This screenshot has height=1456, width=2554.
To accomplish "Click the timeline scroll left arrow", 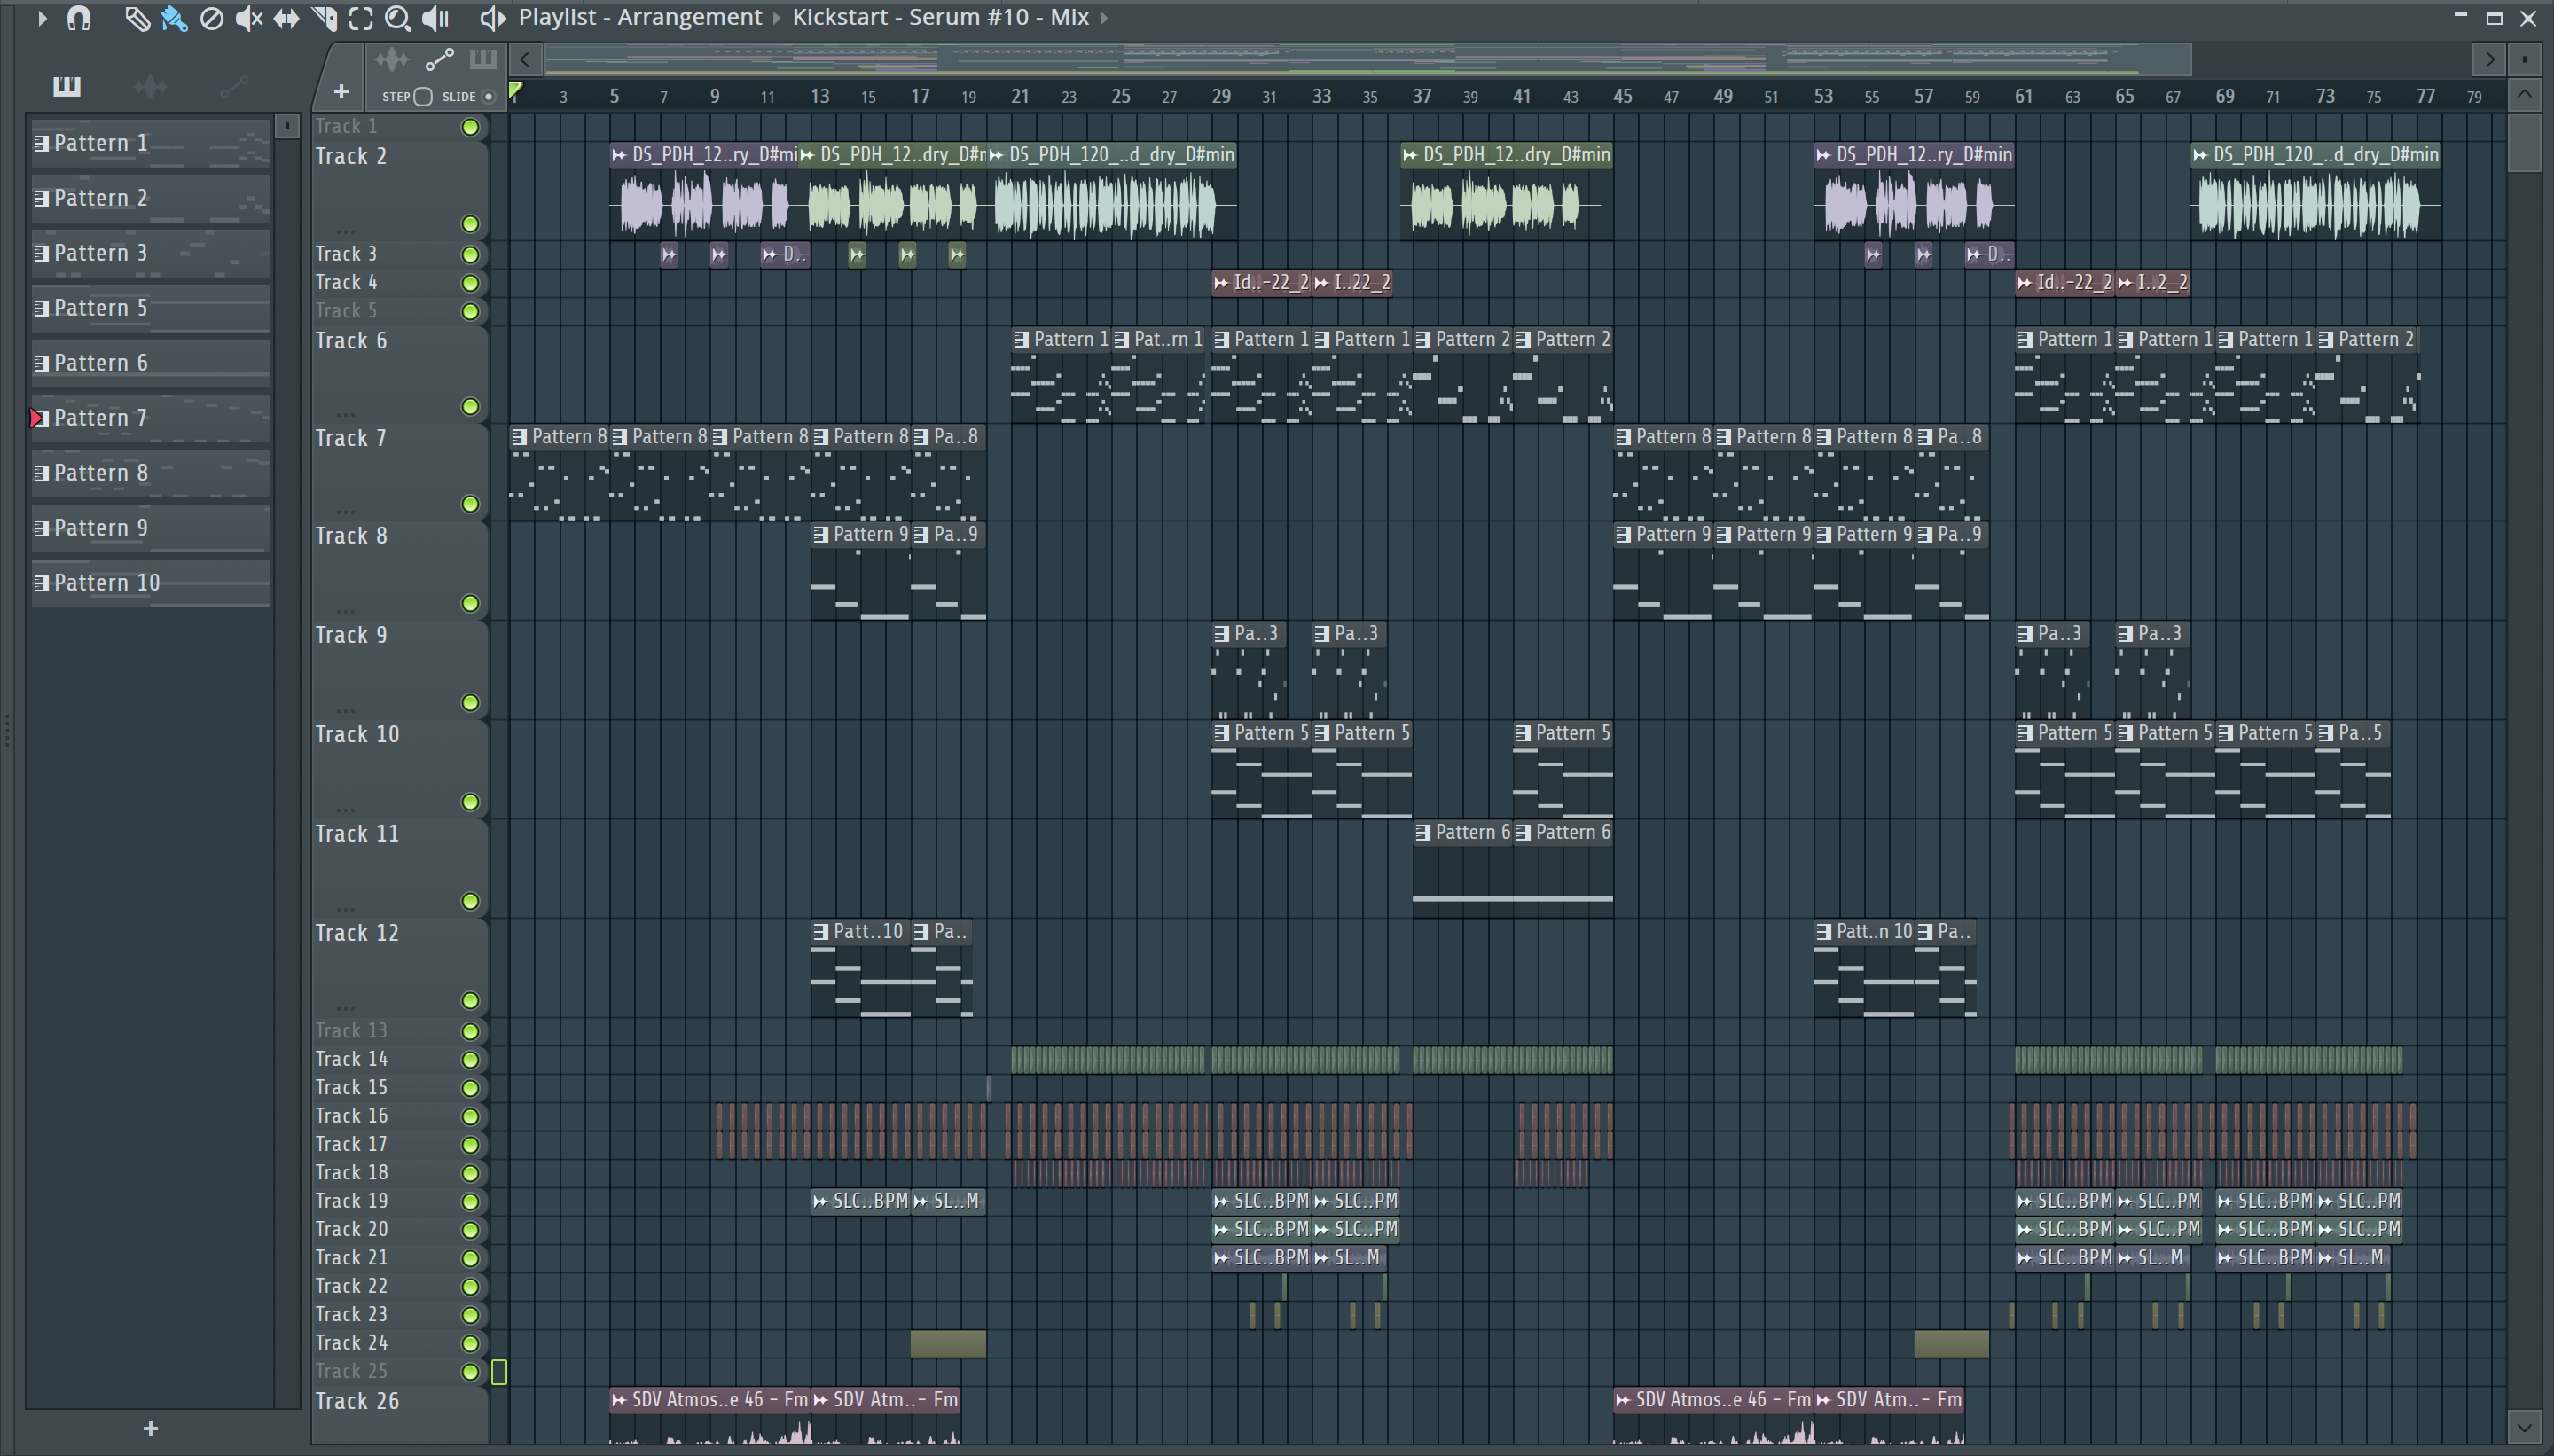I will (525, 60).
